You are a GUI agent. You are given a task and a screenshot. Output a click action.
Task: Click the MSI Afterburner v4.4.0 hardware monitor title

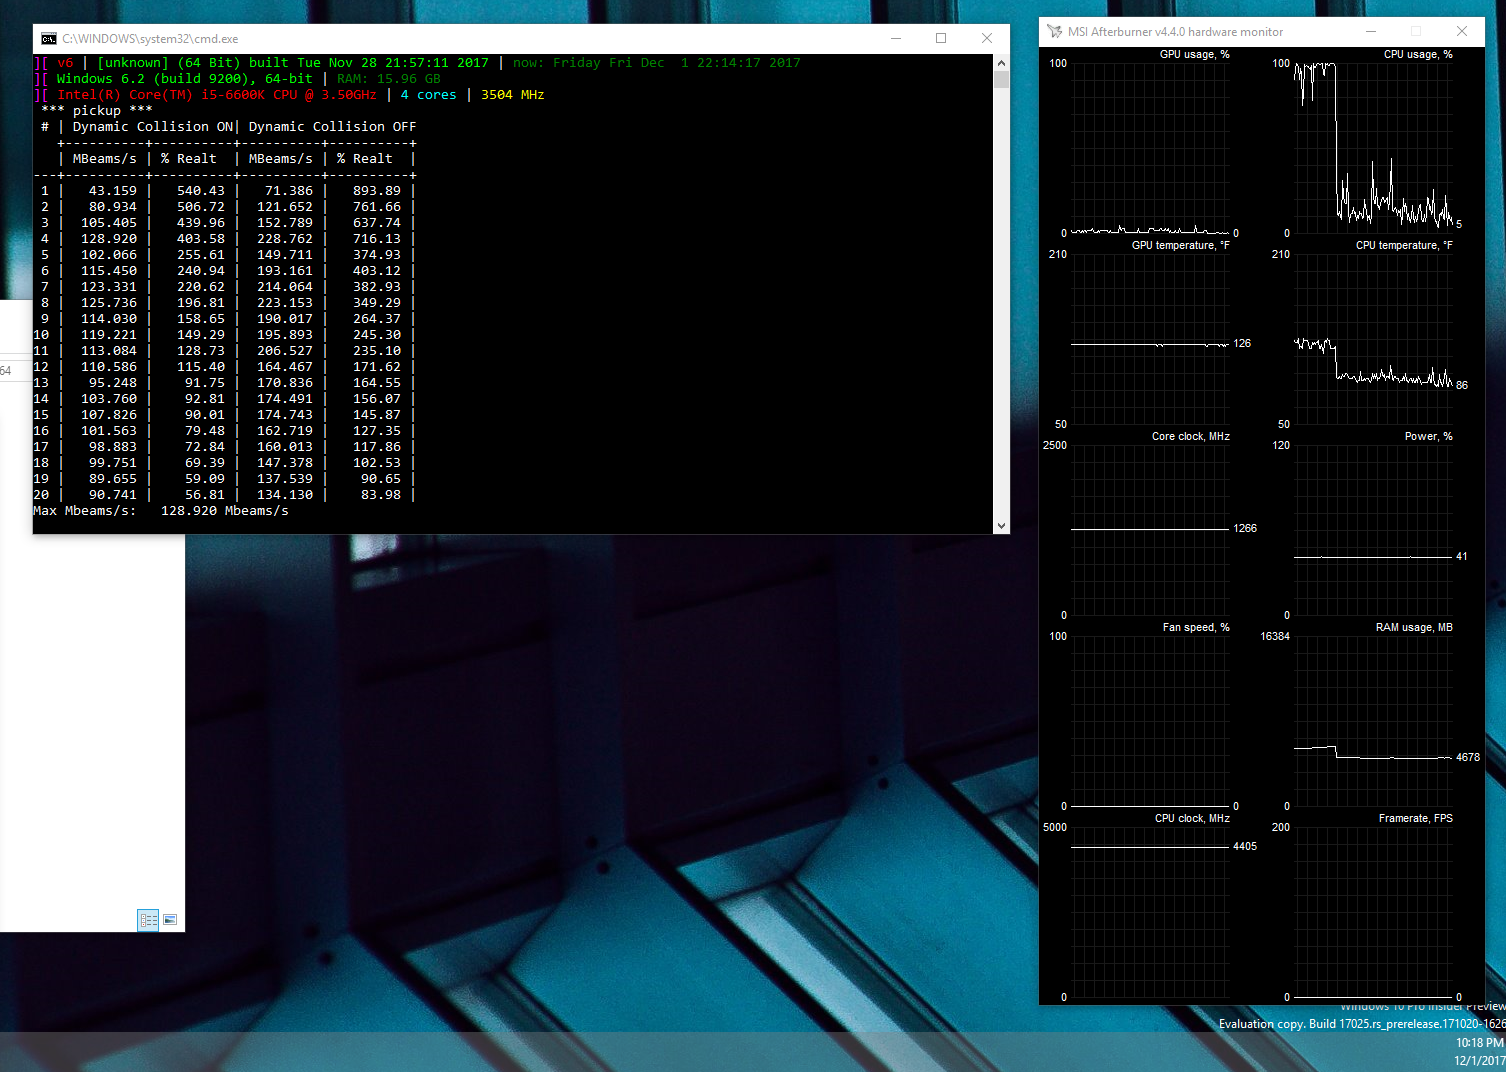tap(1175, 32)
